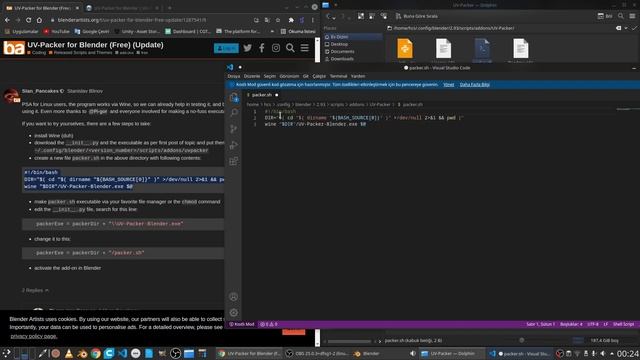Viewport: 640px width, 360px height.
Task: Open Run and Debug view in VS Code
Action: [233, 145]
